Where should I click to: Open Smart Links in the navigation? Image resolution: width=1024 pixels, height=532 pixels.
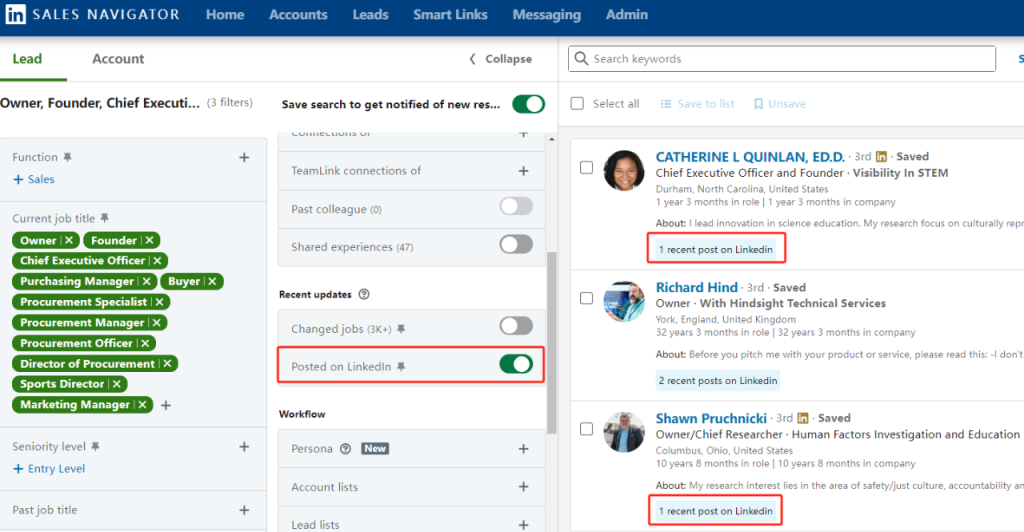pyautogui.click(x=450, y=14)
